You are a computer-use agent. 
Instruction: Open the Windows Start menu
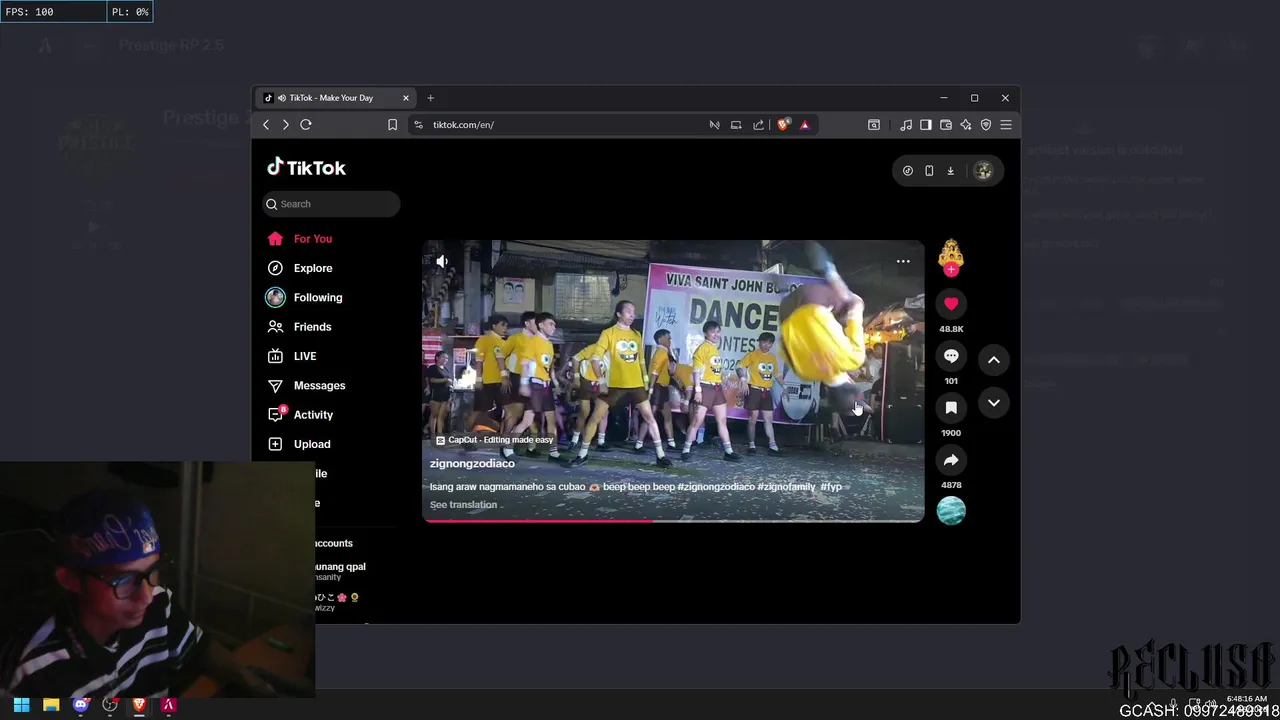[x=21, y=705]
